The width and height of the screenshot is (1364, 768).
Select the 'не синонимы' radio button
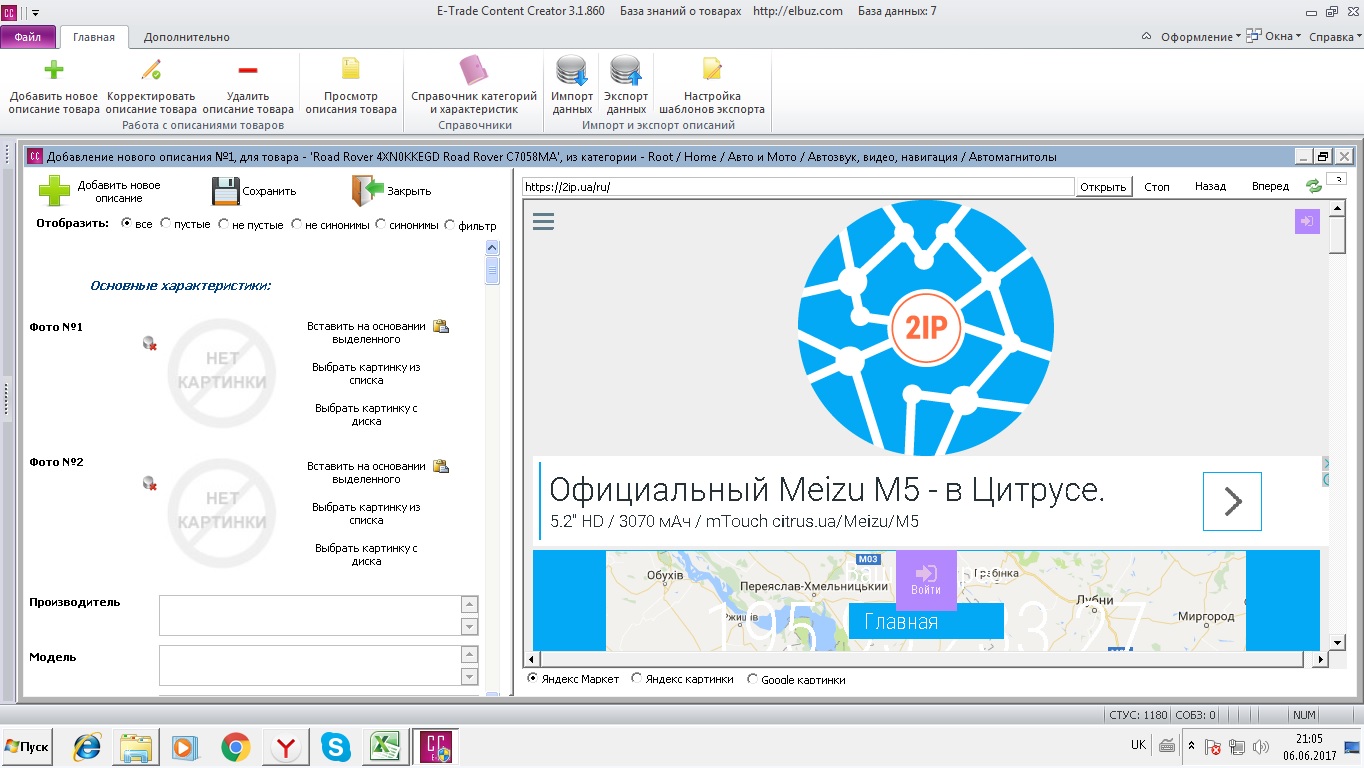click(297, 224)
